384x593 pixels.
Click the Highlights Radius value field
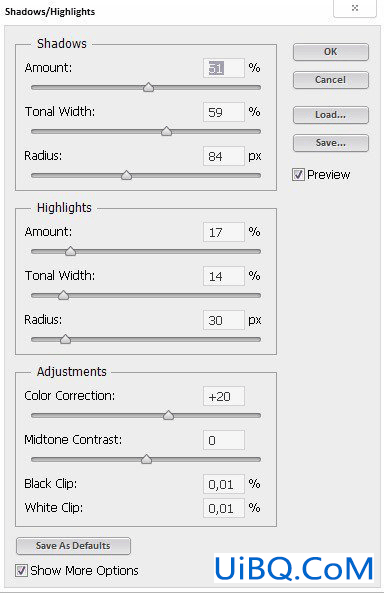coord(224,320)
